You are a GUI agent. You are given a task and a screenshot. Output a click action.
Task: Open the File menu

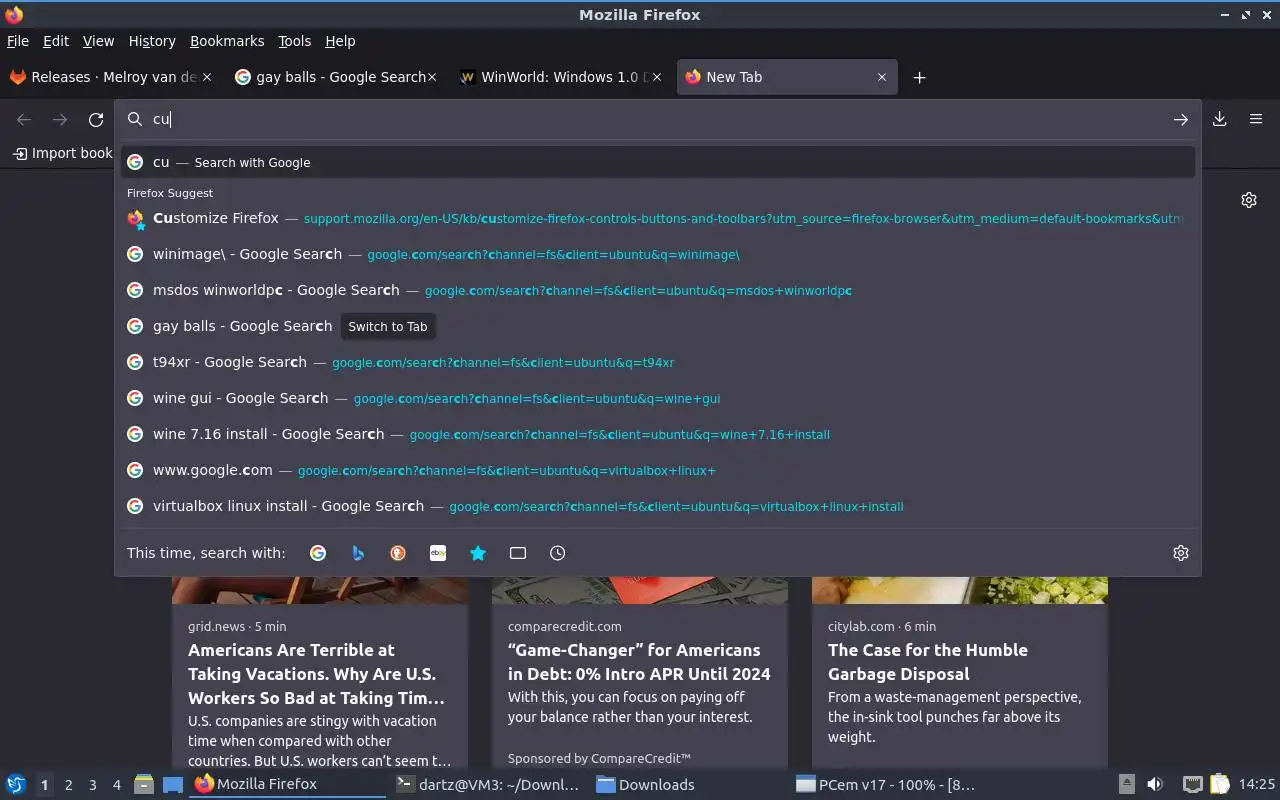click(18, 41)
